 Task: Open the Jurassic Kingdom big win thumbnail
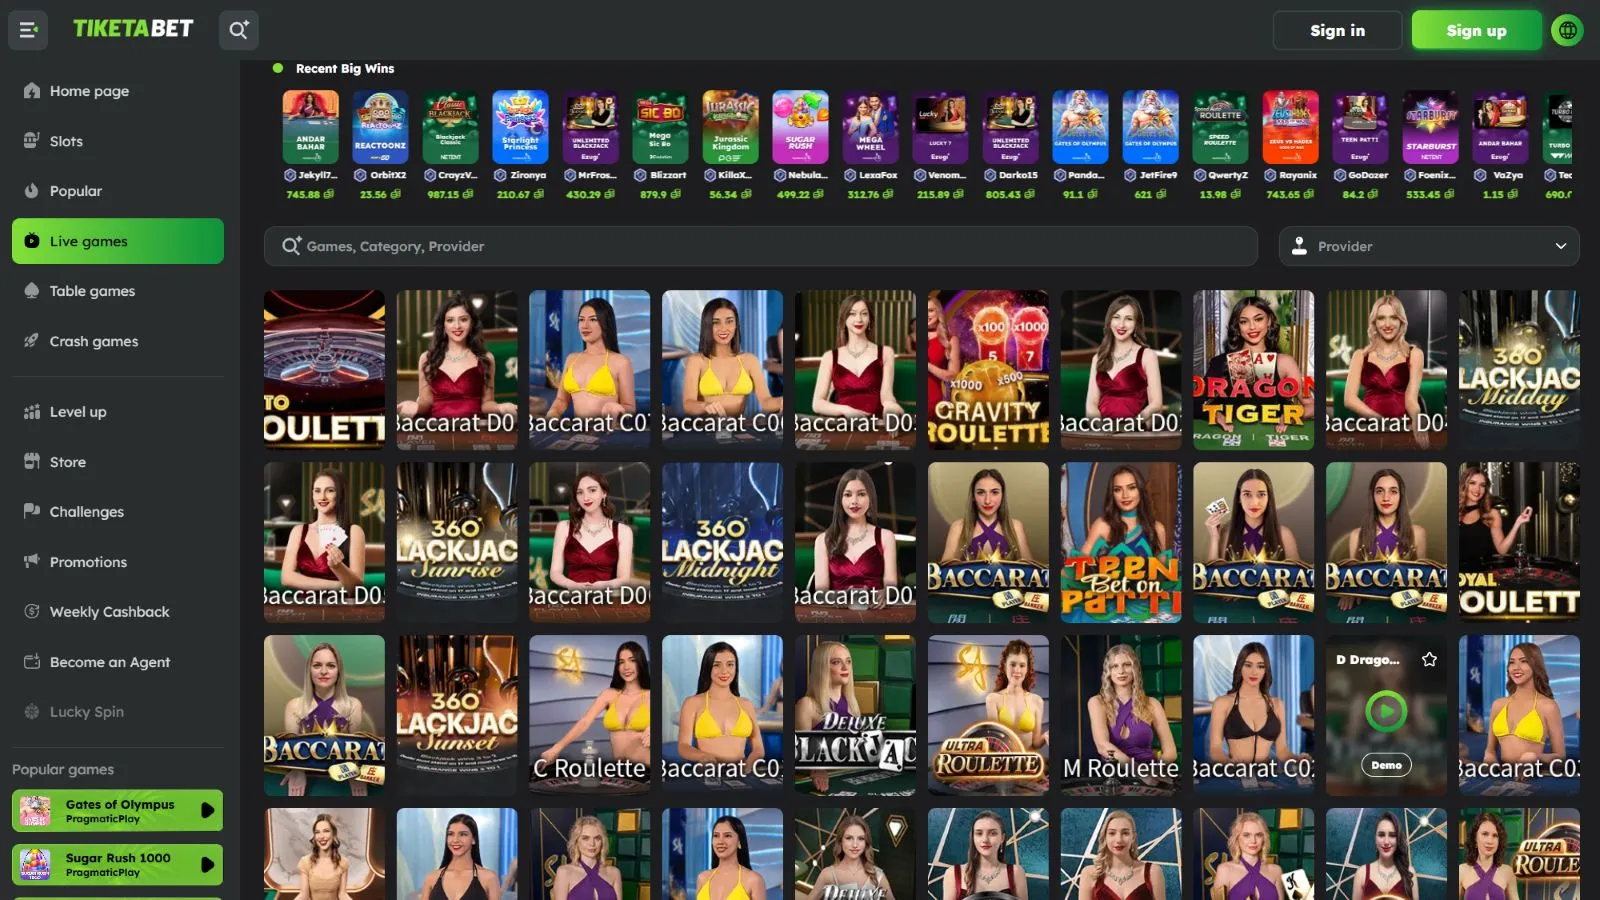tap(730, 127)
